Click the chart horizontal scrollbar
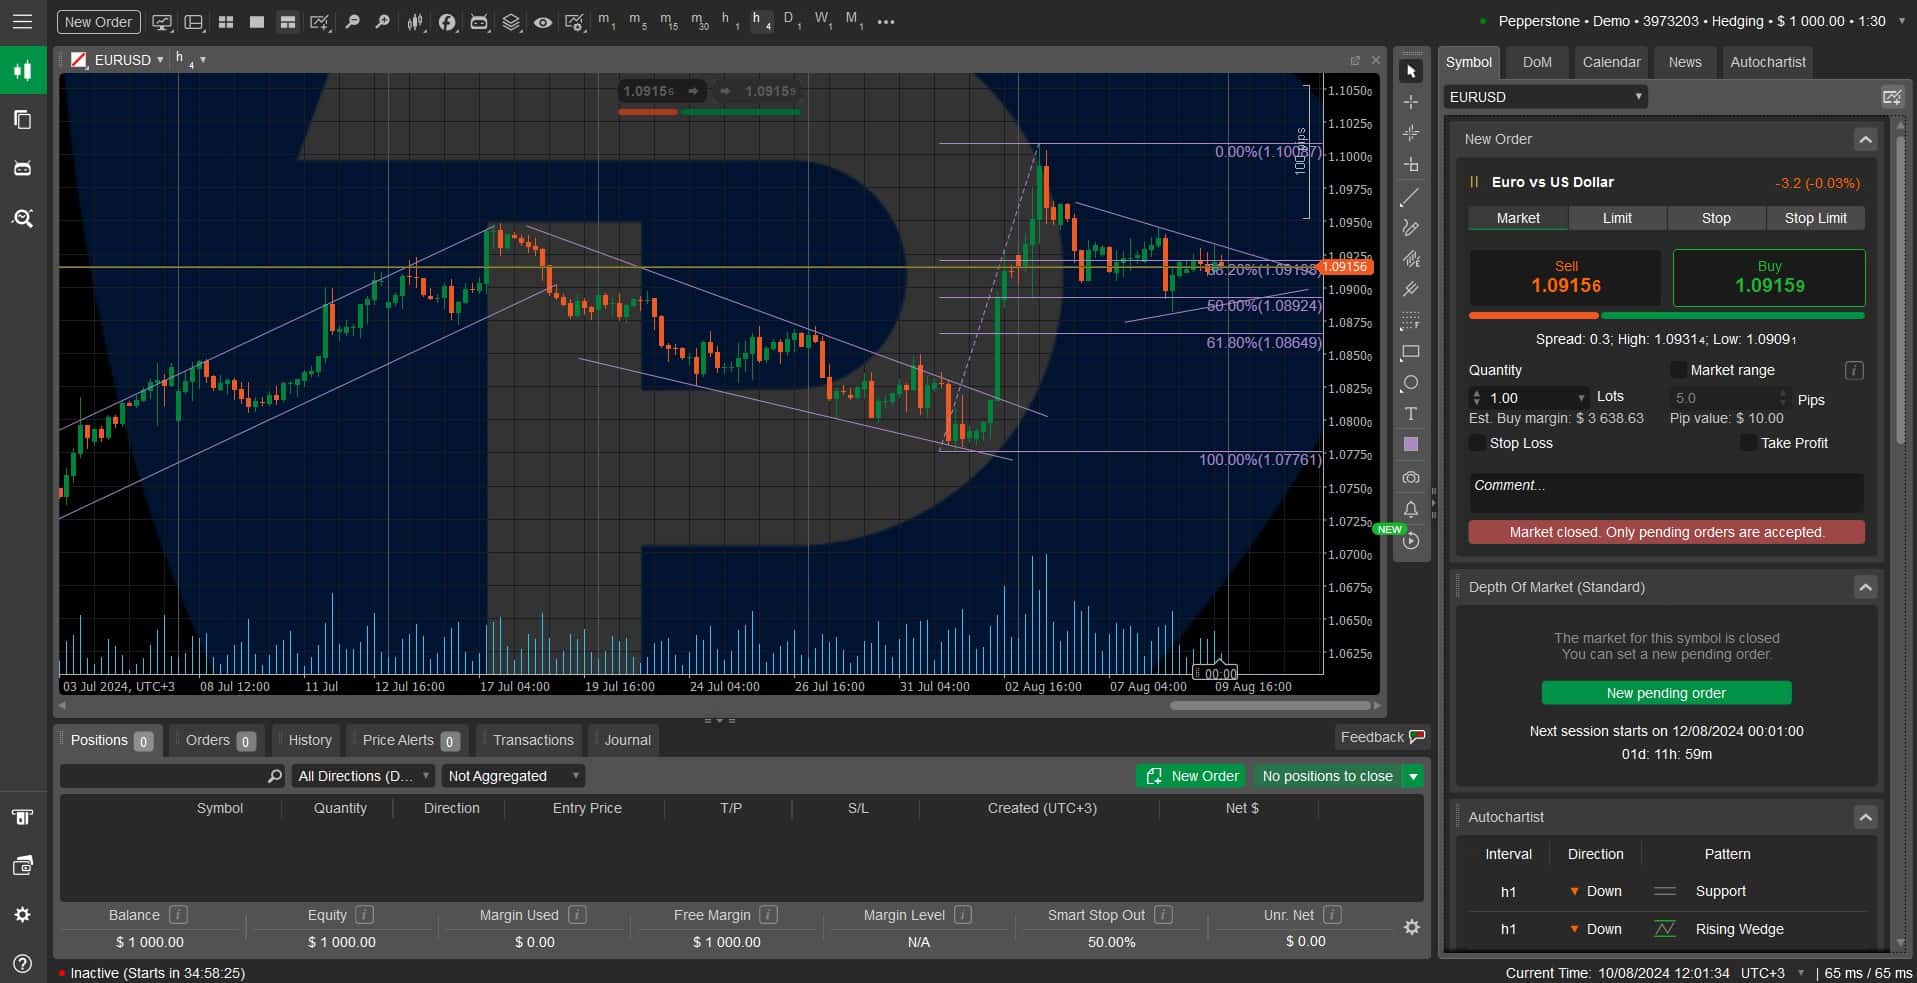This screenshot has width=1917, height=983. (1270, 705)
